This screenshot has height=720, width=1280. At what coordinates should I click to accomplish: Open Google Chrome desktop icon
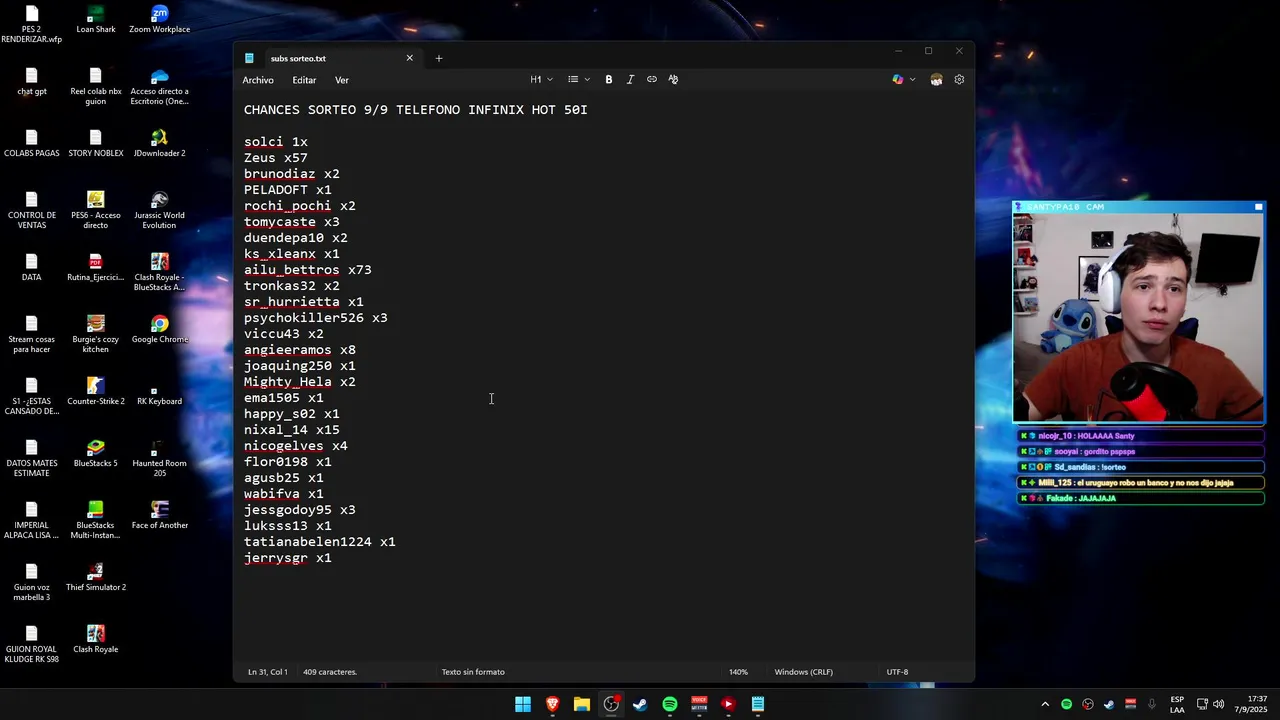click(x=159, y=330)
